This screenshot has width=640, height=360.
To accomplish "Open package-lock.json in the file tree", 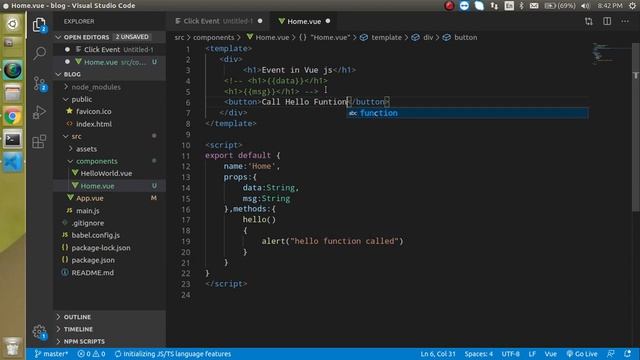I will 101,248.
